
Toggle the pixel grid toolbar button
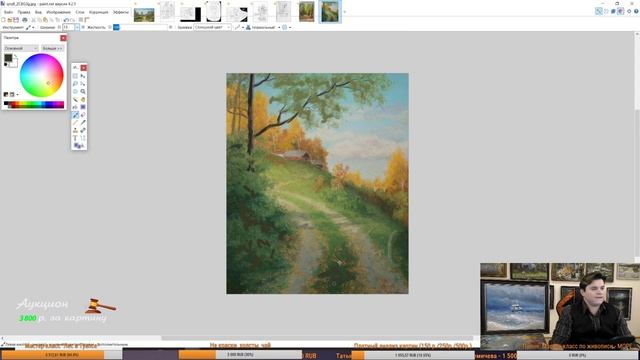(80, 20)
